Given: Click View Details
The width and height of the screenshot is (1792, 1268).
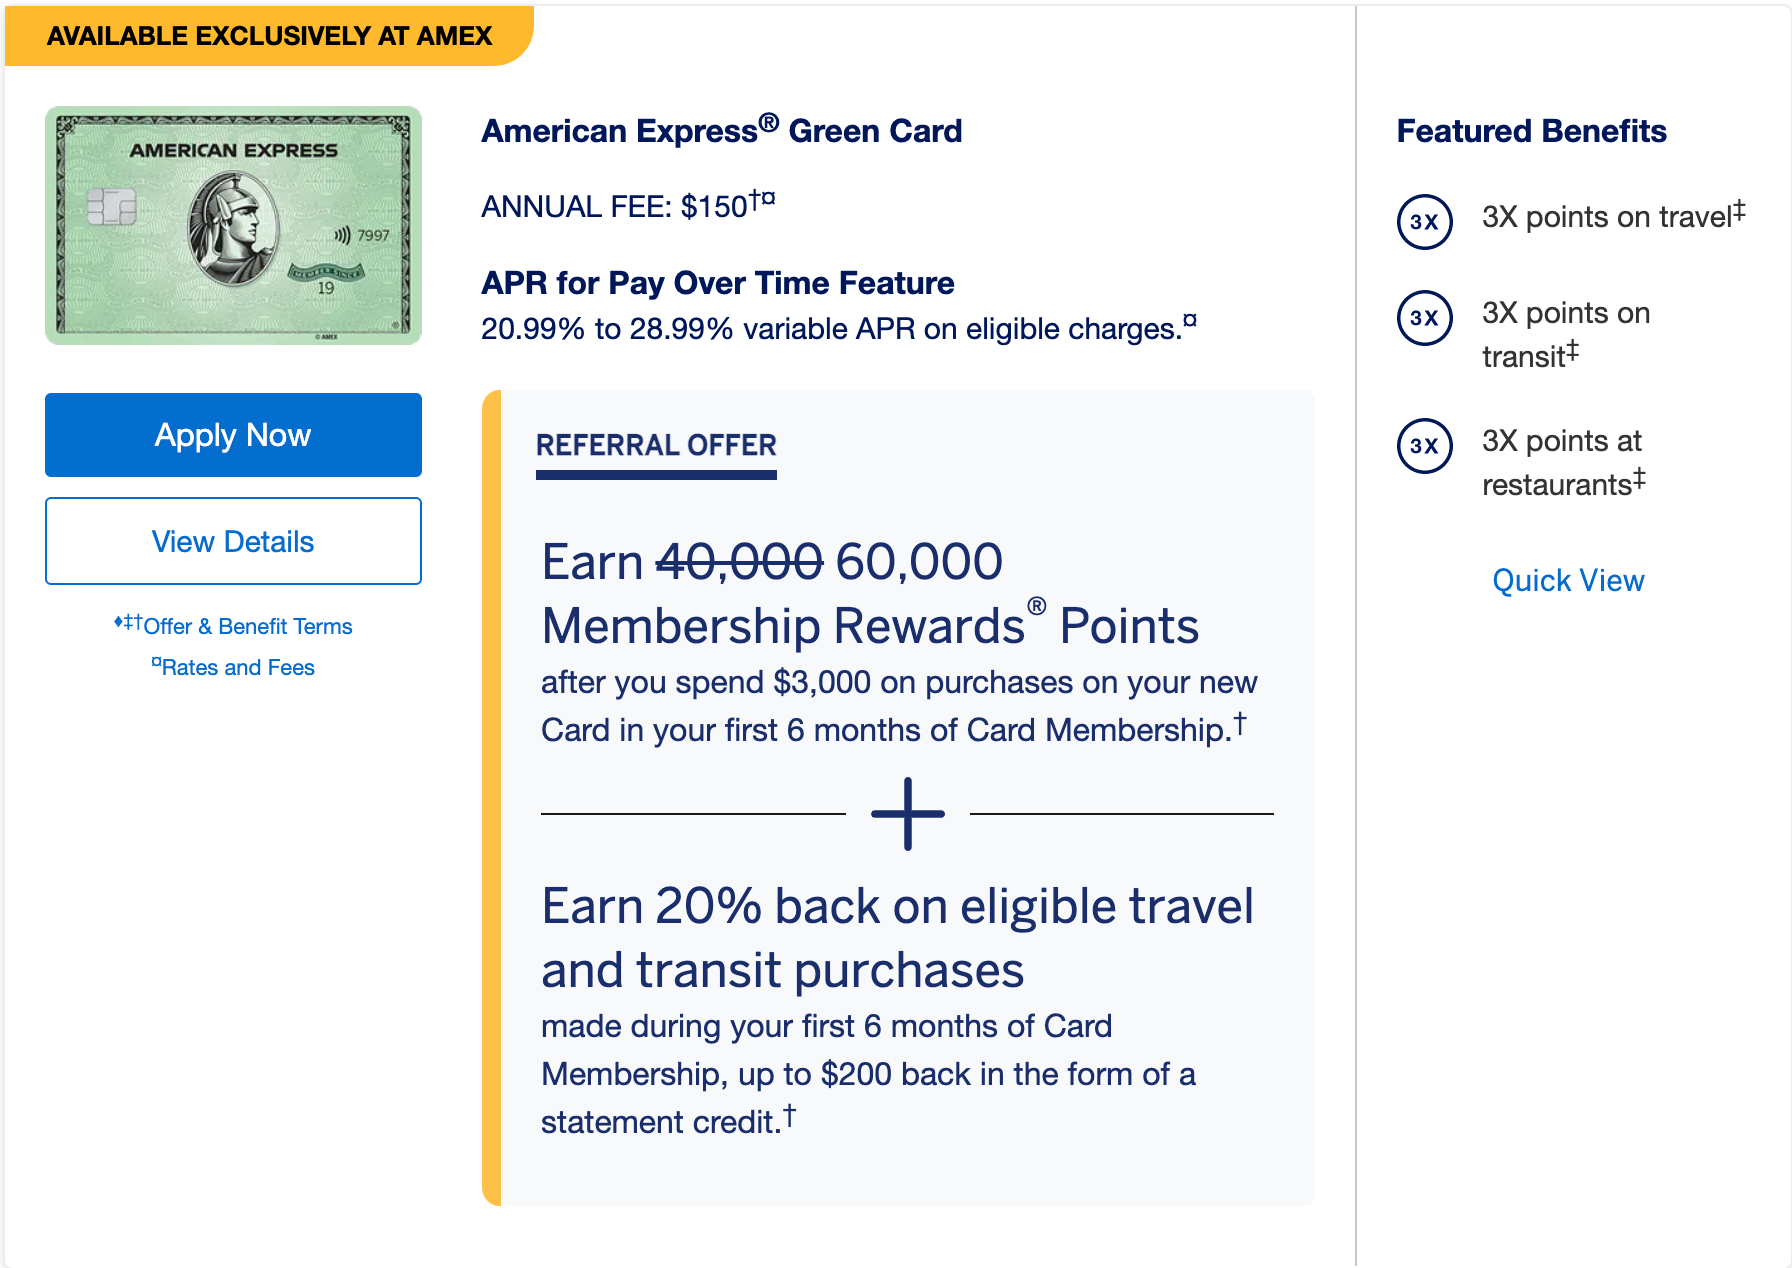Looking at the screenshot, I should 233,541.
